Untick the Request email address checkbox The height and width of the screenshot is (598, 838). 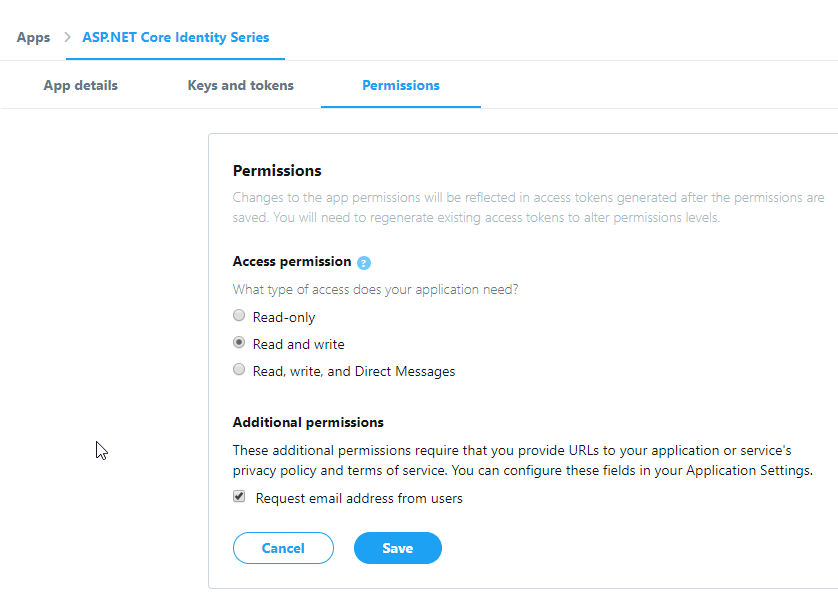pyautogui.click(x=239, y=497)
